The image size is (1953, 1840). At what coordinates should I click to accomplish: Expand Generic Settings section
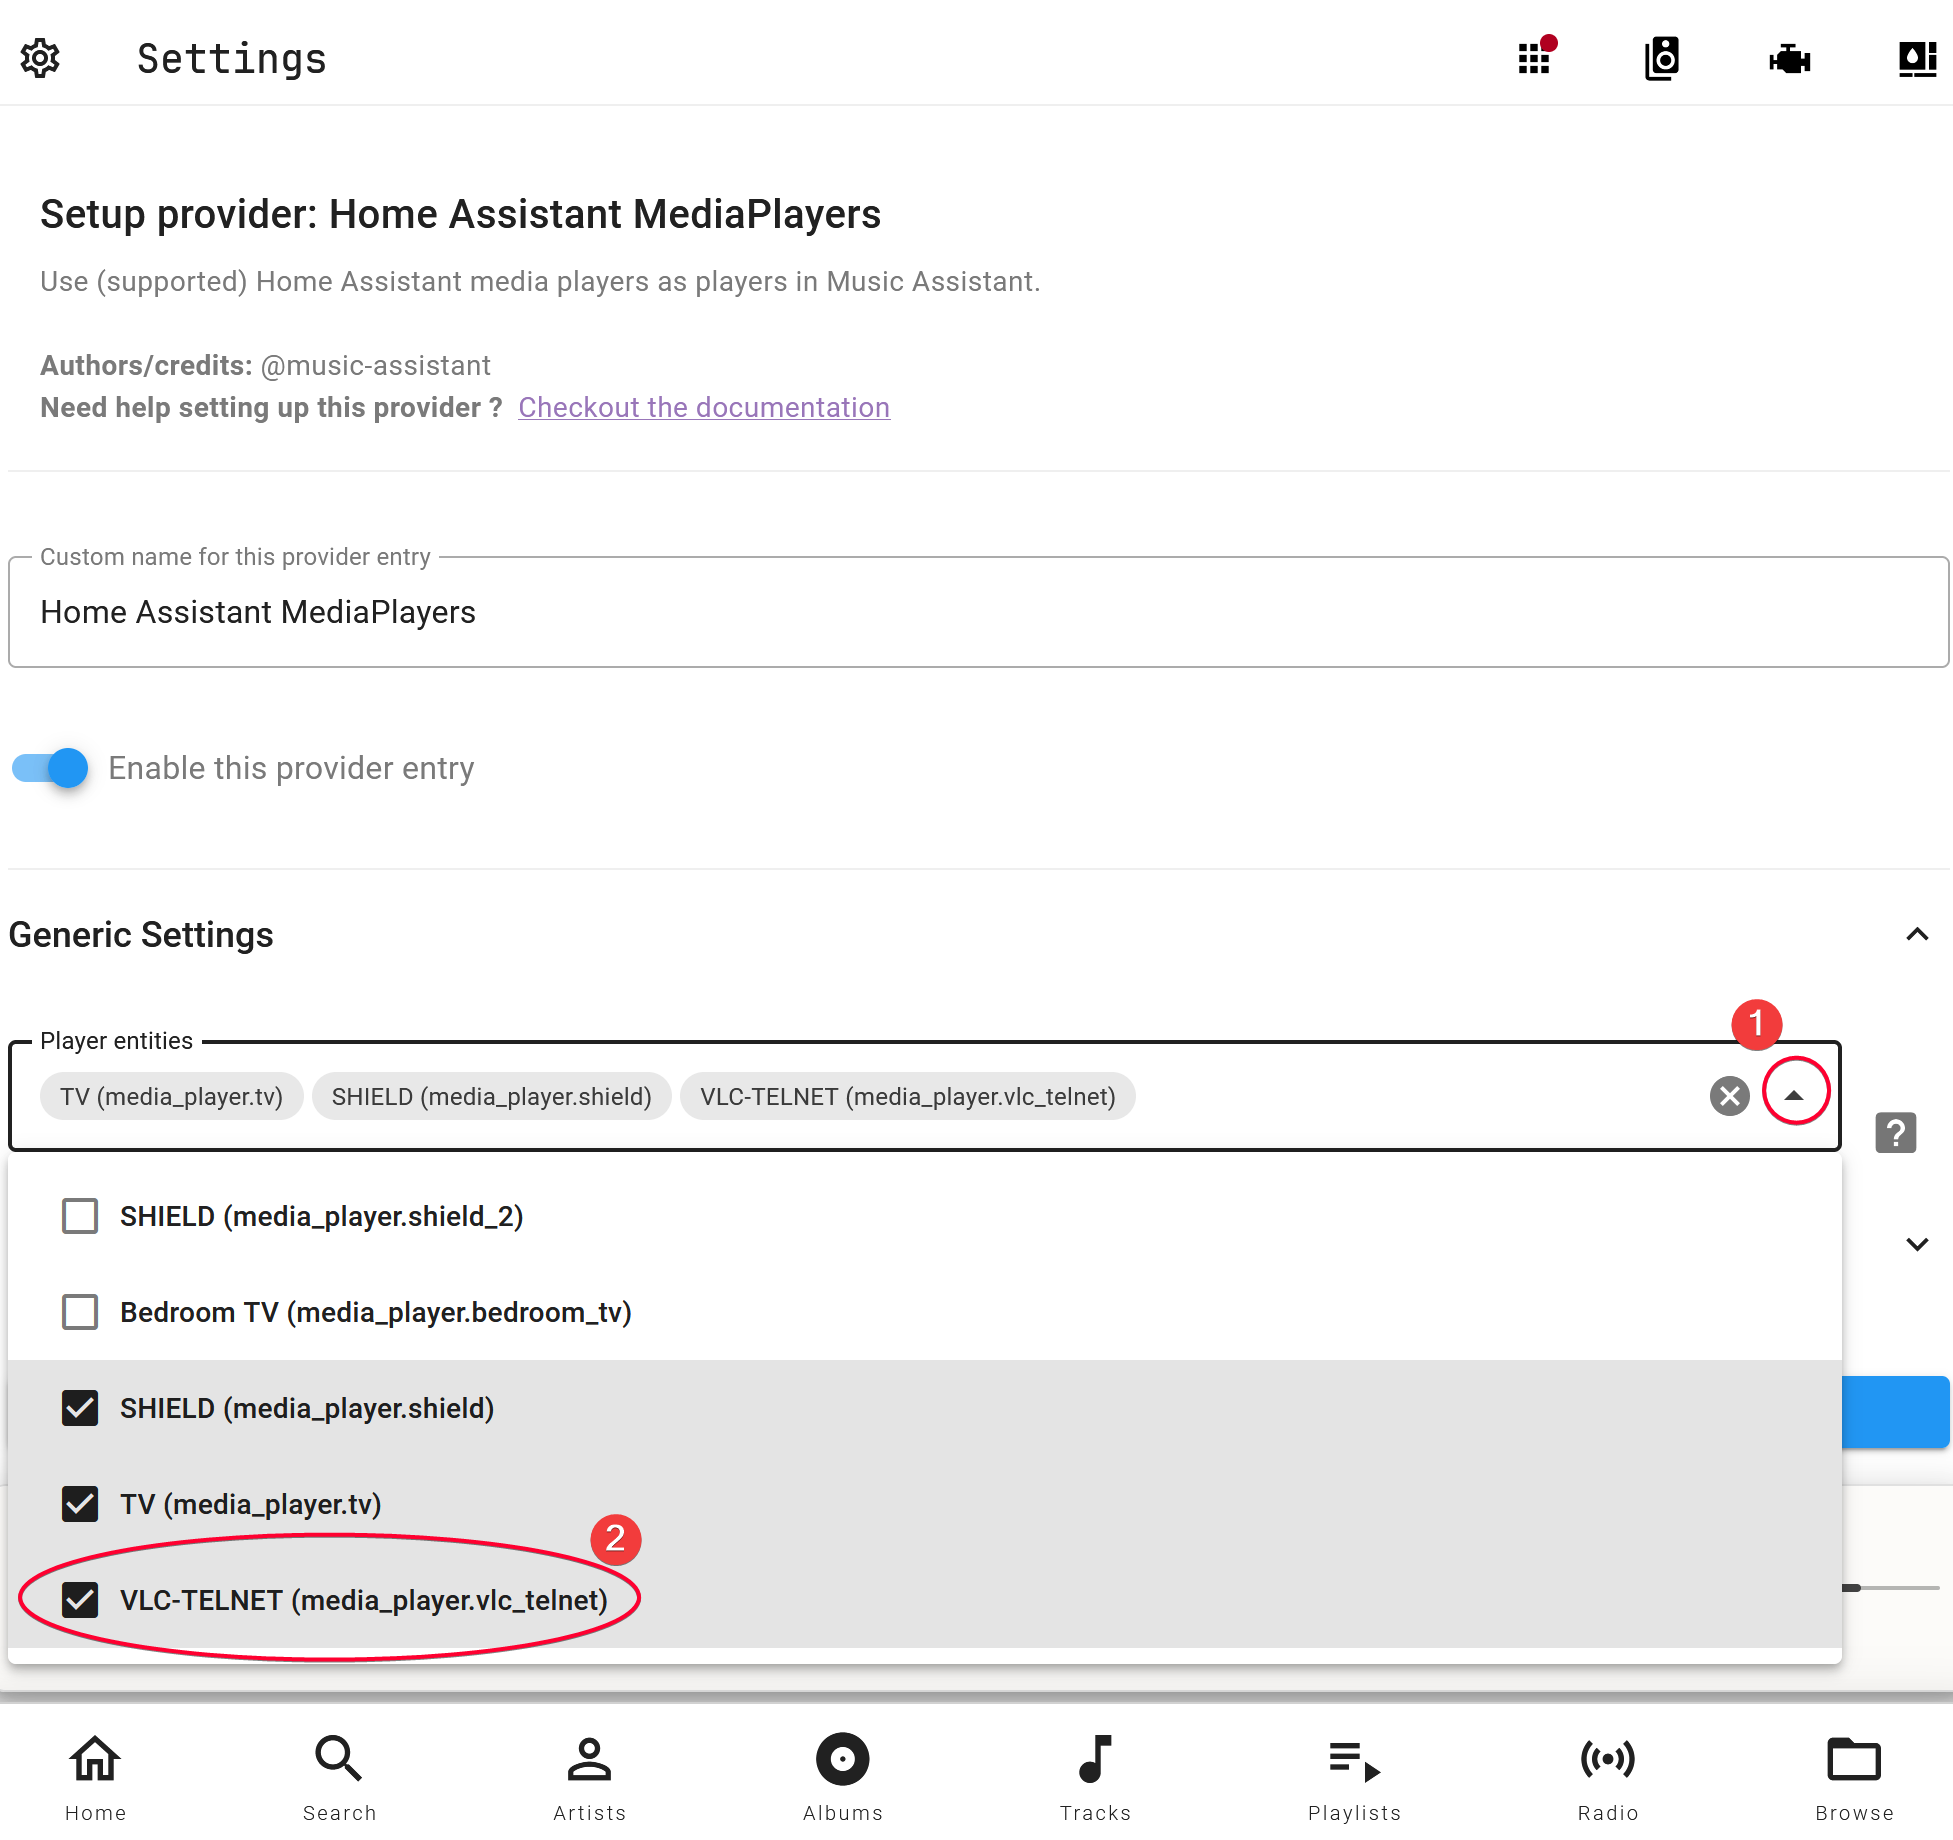pos(1917,934)
